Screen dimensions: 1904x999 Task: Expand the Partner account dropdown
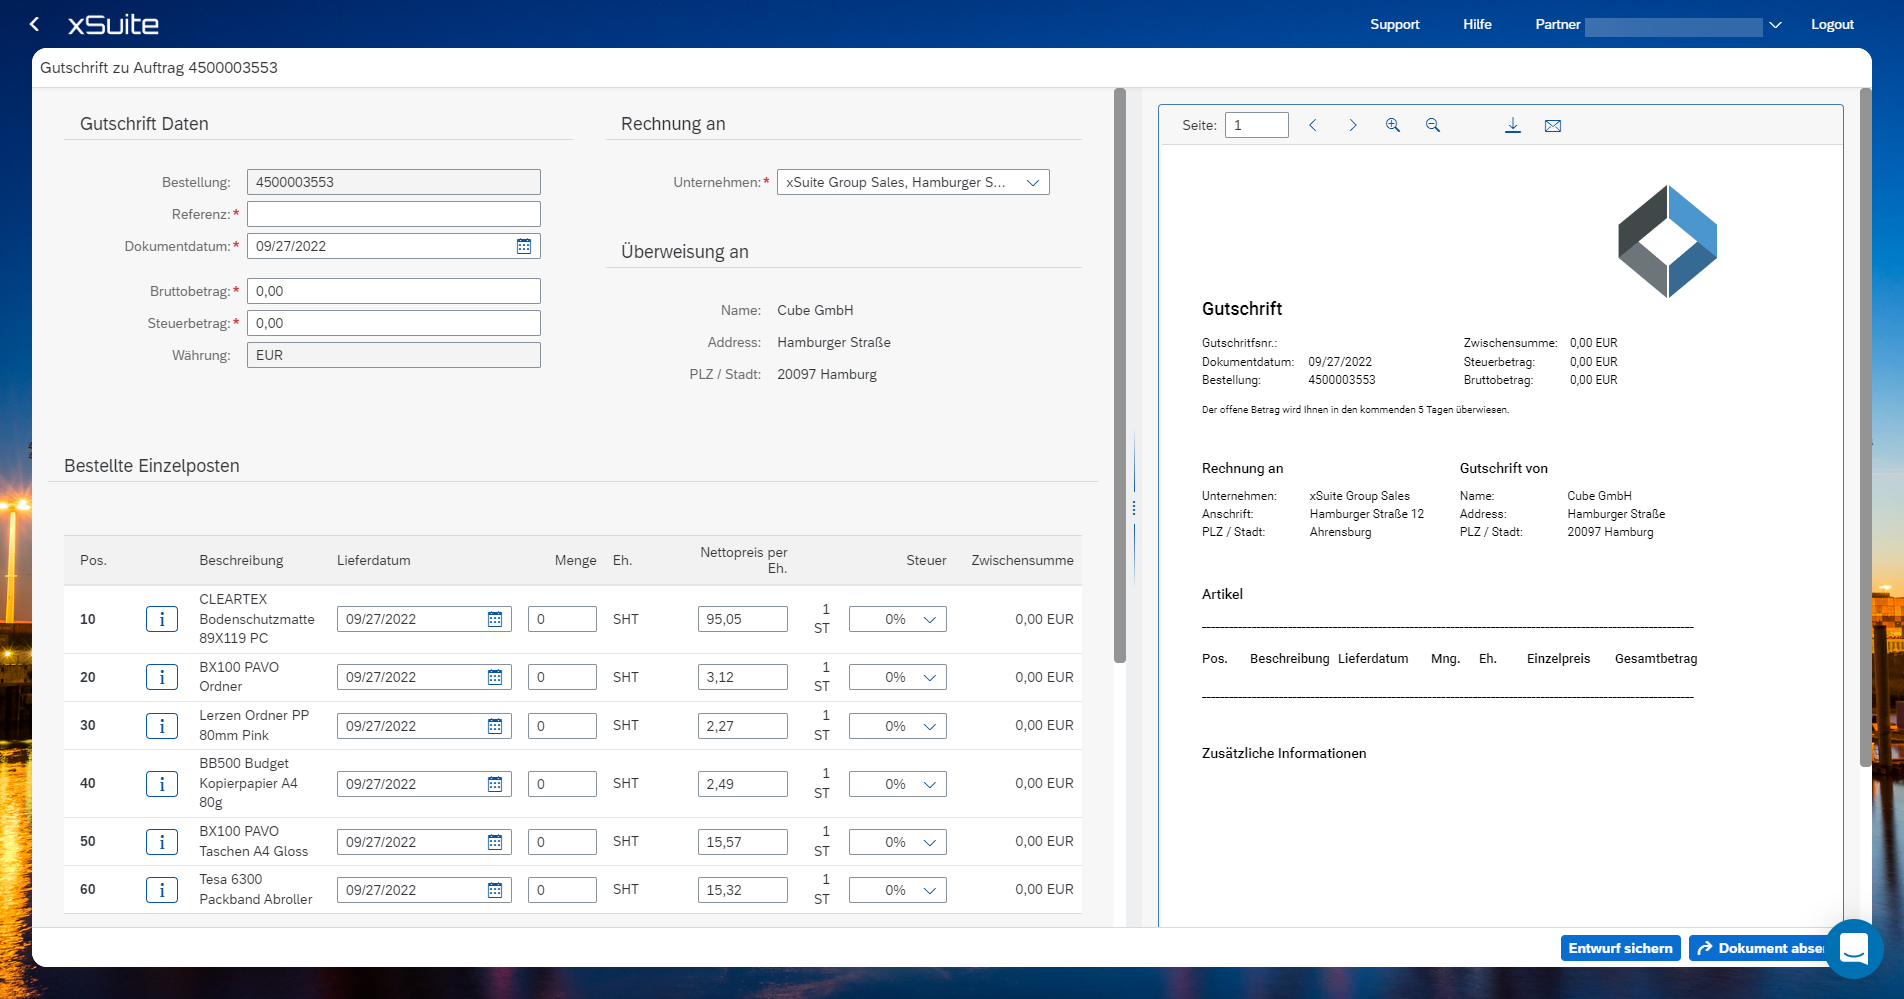pyautogui.click(x=1775, y=25)
